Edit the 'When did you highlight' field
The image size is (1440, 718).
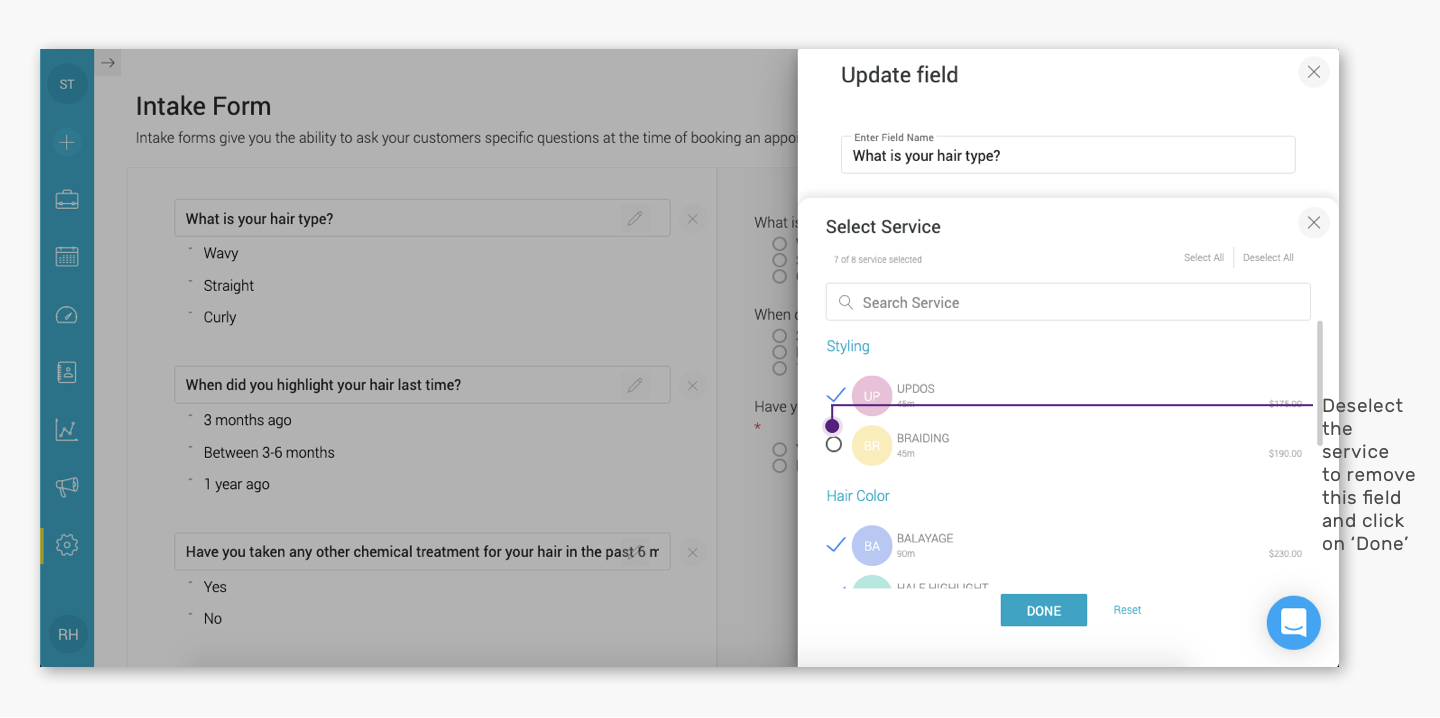click(635, 384)
